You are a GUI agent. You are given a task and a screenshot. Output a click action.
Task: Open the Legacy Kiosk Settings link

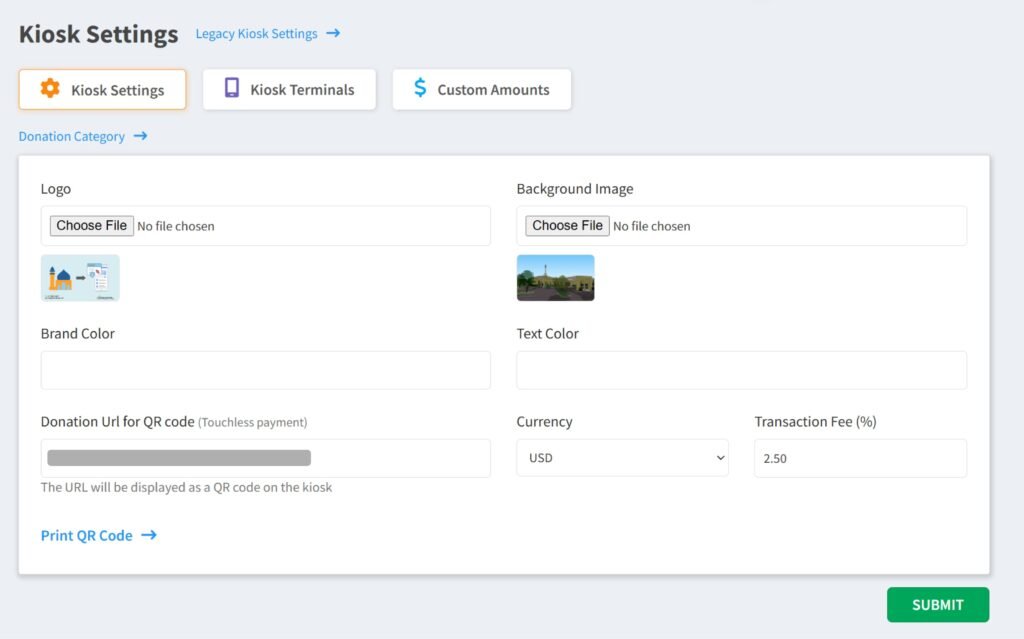point(256,34)
